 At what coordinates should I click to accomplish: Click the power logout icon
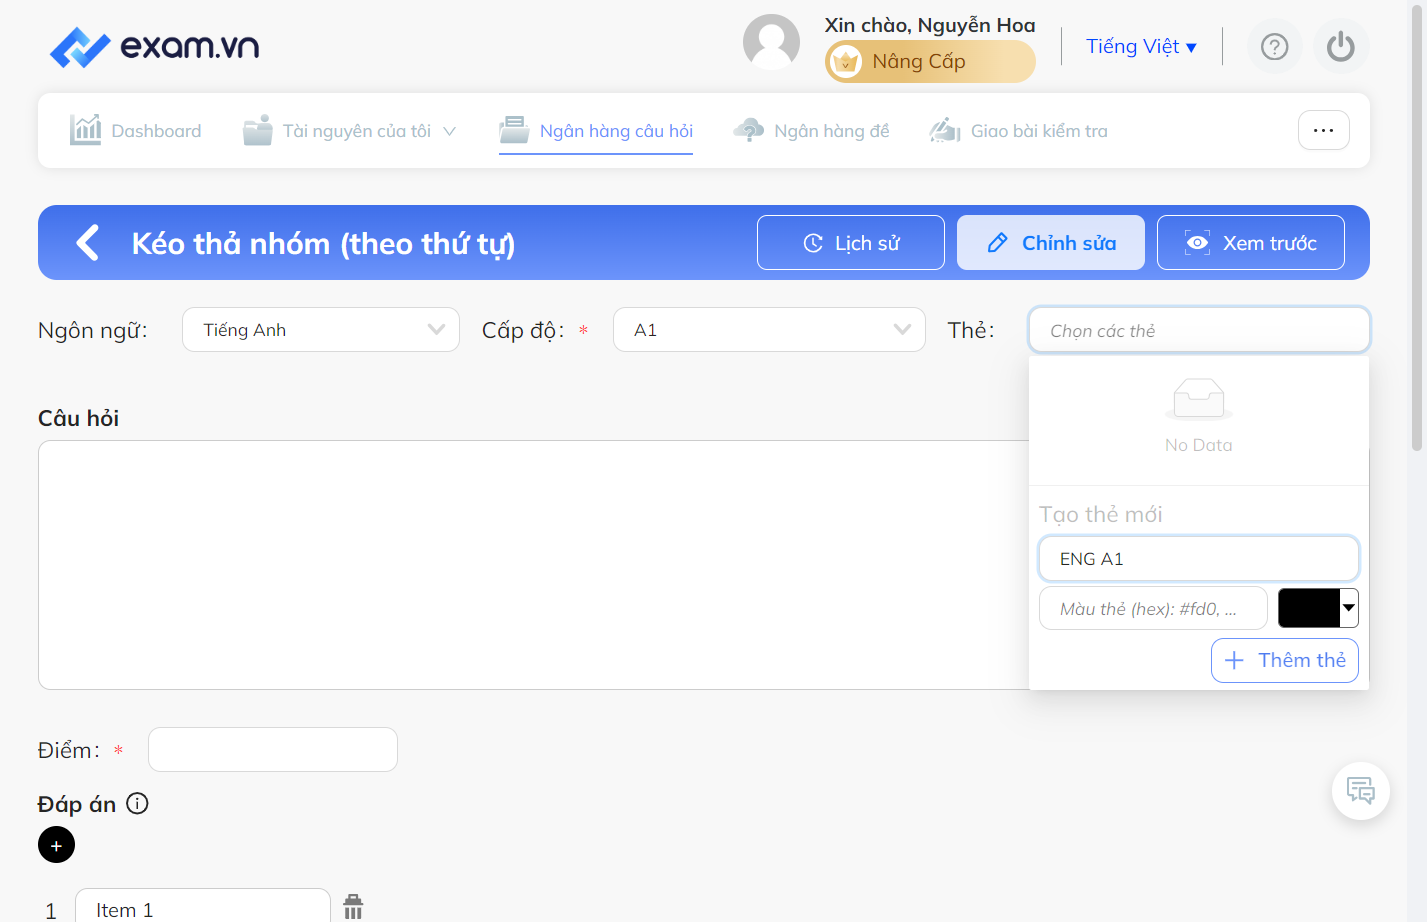coord(1341,47)
